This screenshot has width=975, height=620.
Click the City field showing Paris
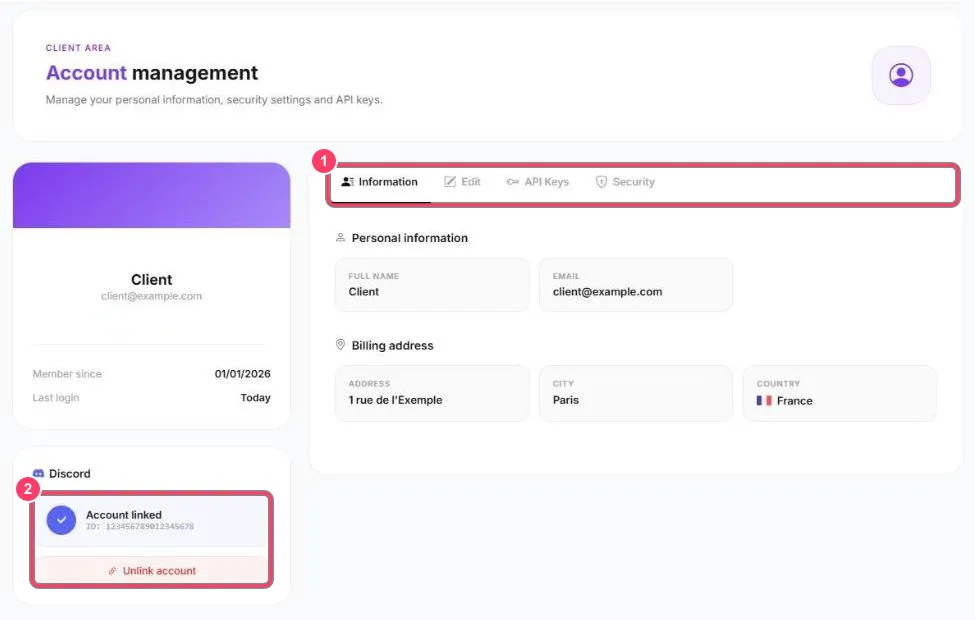click(x=635, y=393)
